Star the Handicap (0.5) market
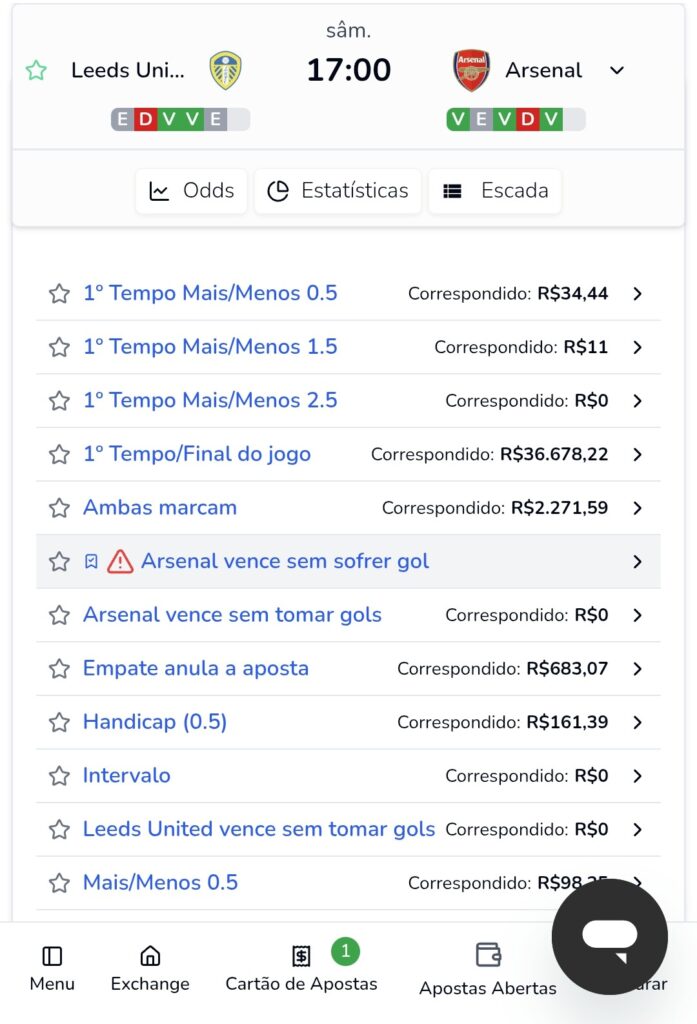The width and height of the screenshot is (697, 1024). (58, 722)
